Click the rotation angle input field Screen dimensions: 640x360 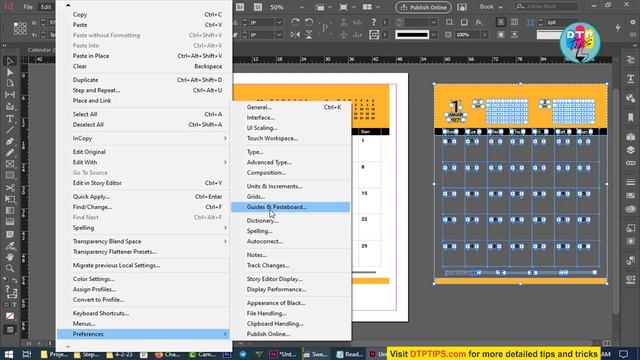pyautogui.click(x=262, y=22)
